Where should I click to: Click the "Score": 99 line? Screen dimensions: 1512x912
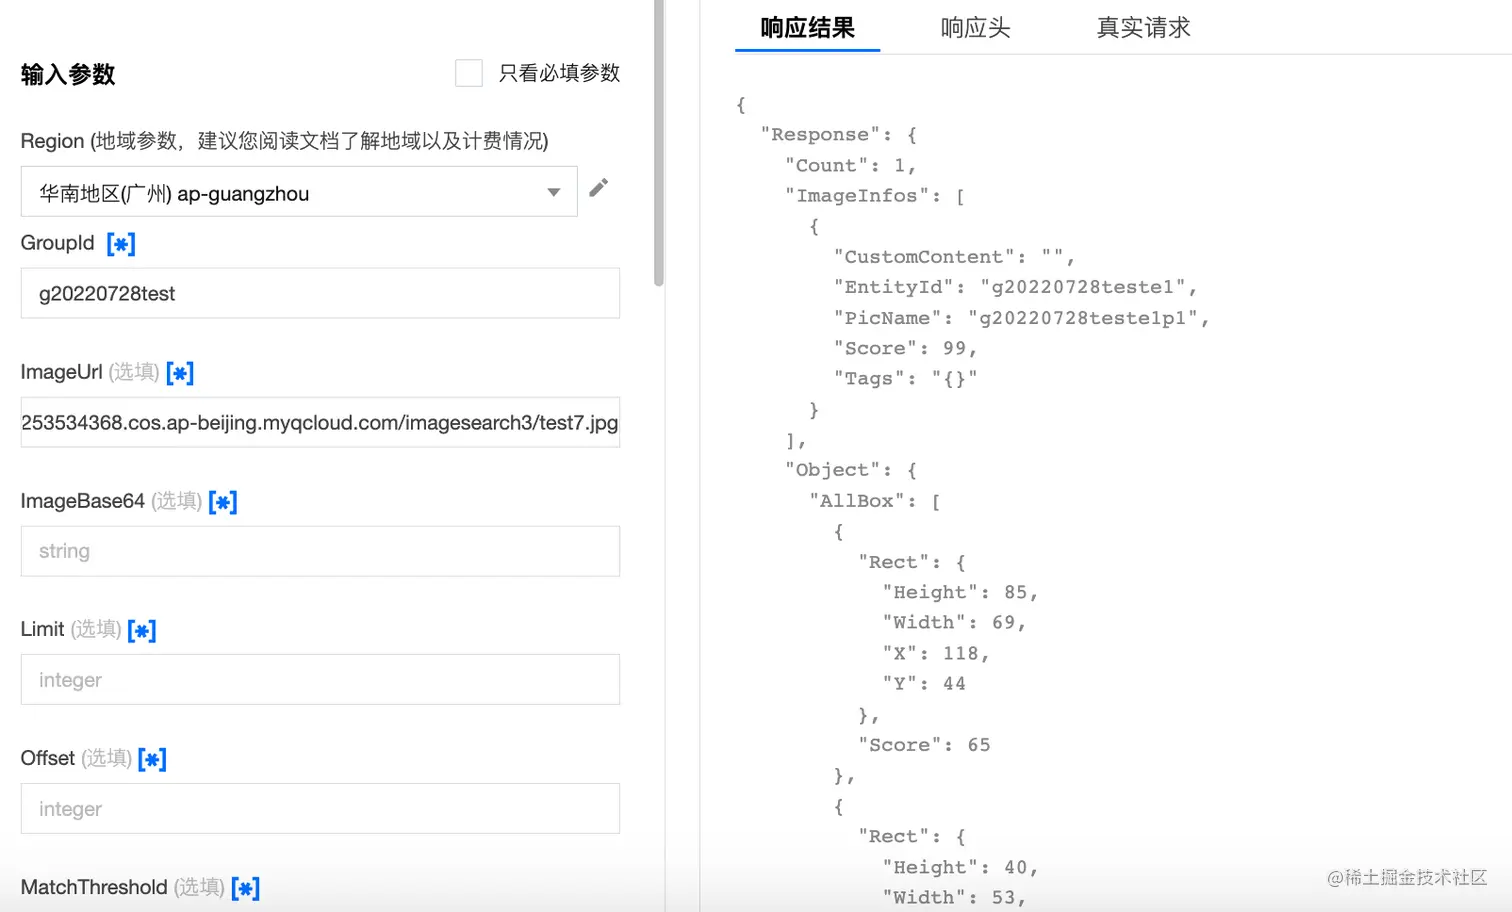905,348
